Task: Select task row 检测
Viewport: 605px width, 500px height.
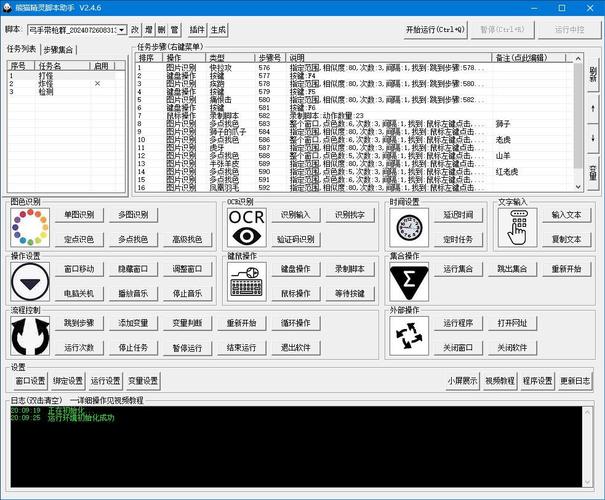Action: click(62, 91)
